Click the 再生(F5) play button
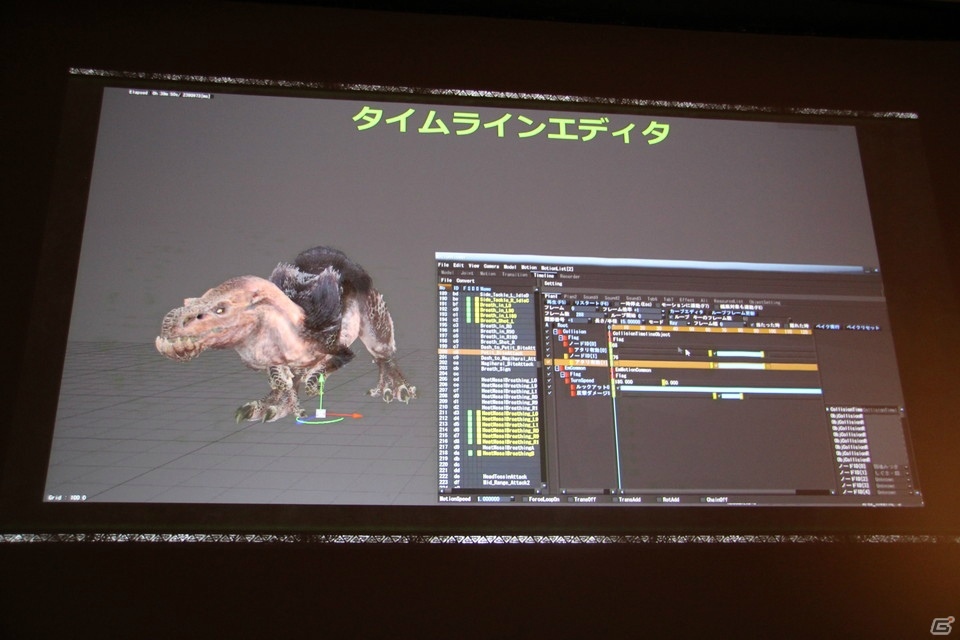Screen dimensions: 960x640 pyautogui.click(x=556, y=303)
